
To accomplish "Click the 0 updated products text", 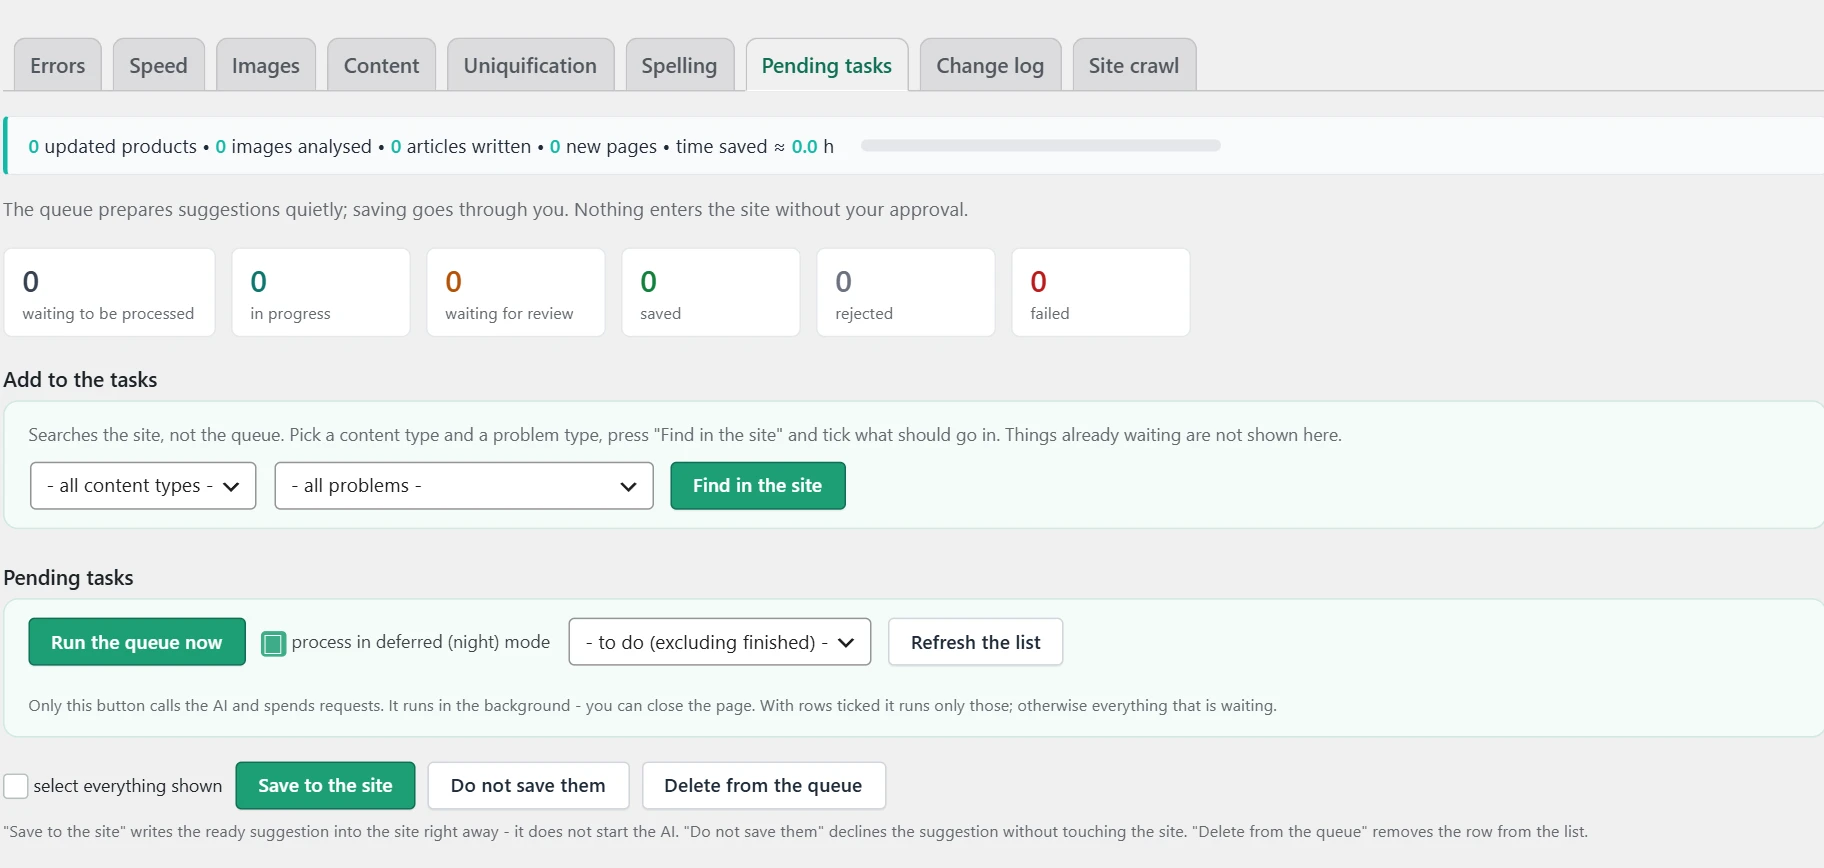I will [x=112, y=147].
